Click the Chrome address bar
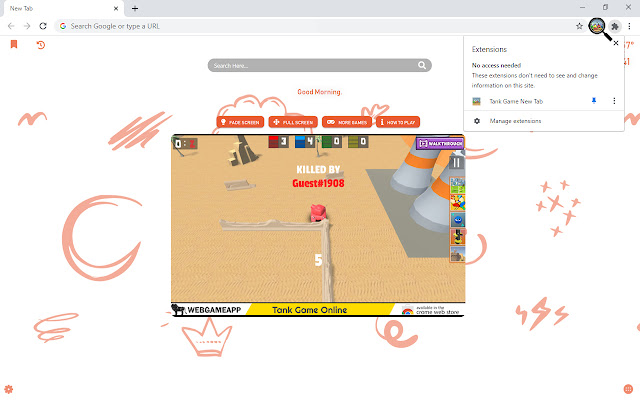Viewport: 640px width, 400px height. [318, 26]
